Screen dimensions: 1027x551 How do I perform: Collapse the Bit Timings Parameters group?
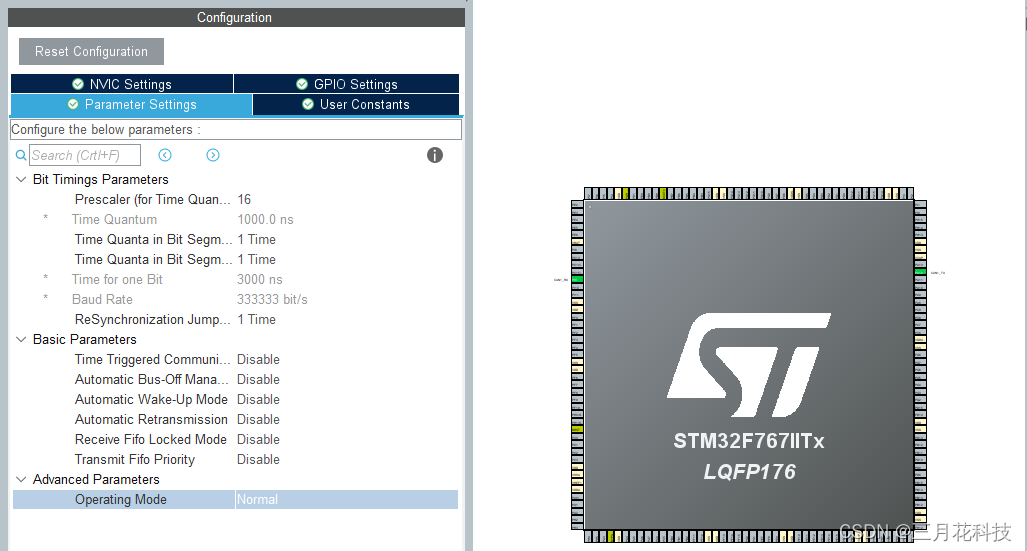(x=21, y=180)
